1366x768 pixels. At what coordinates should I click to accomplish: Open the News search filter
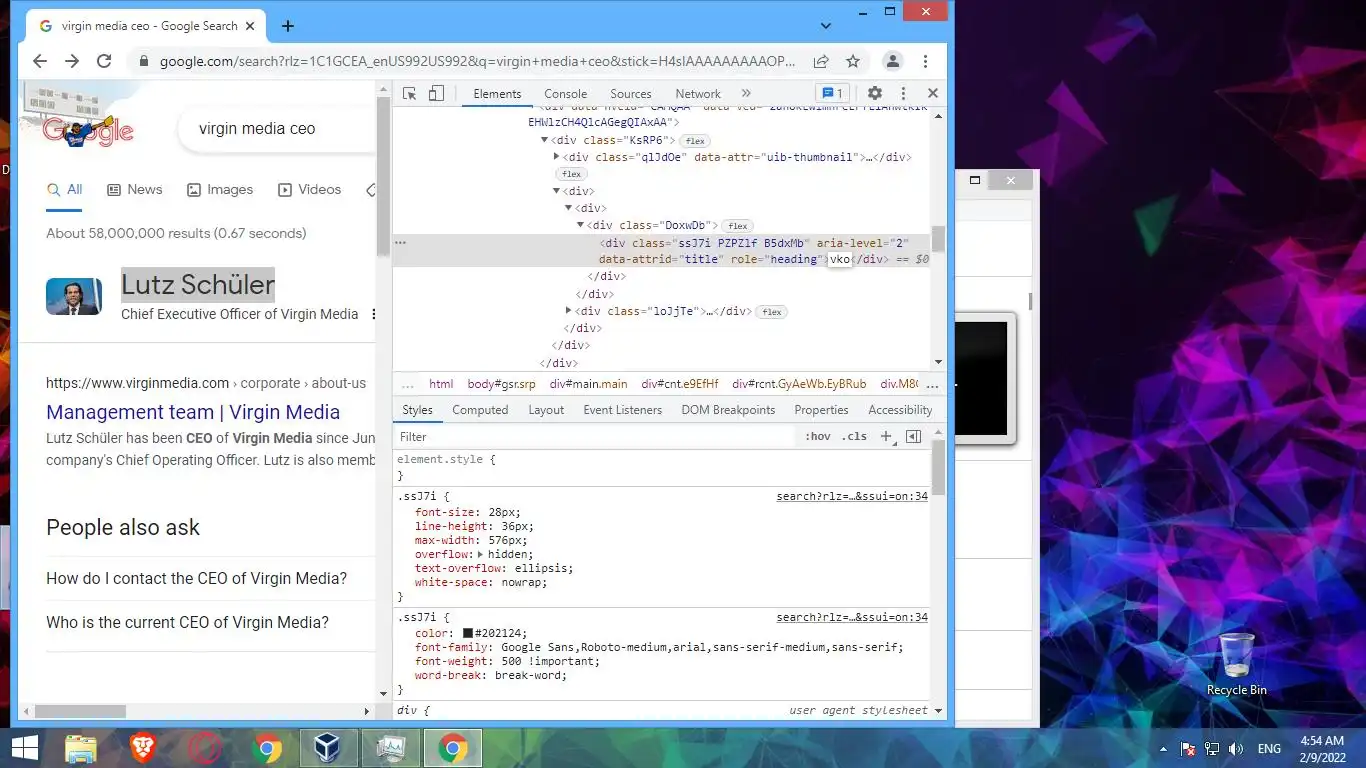pyautogui.click(x=134, y=189)
